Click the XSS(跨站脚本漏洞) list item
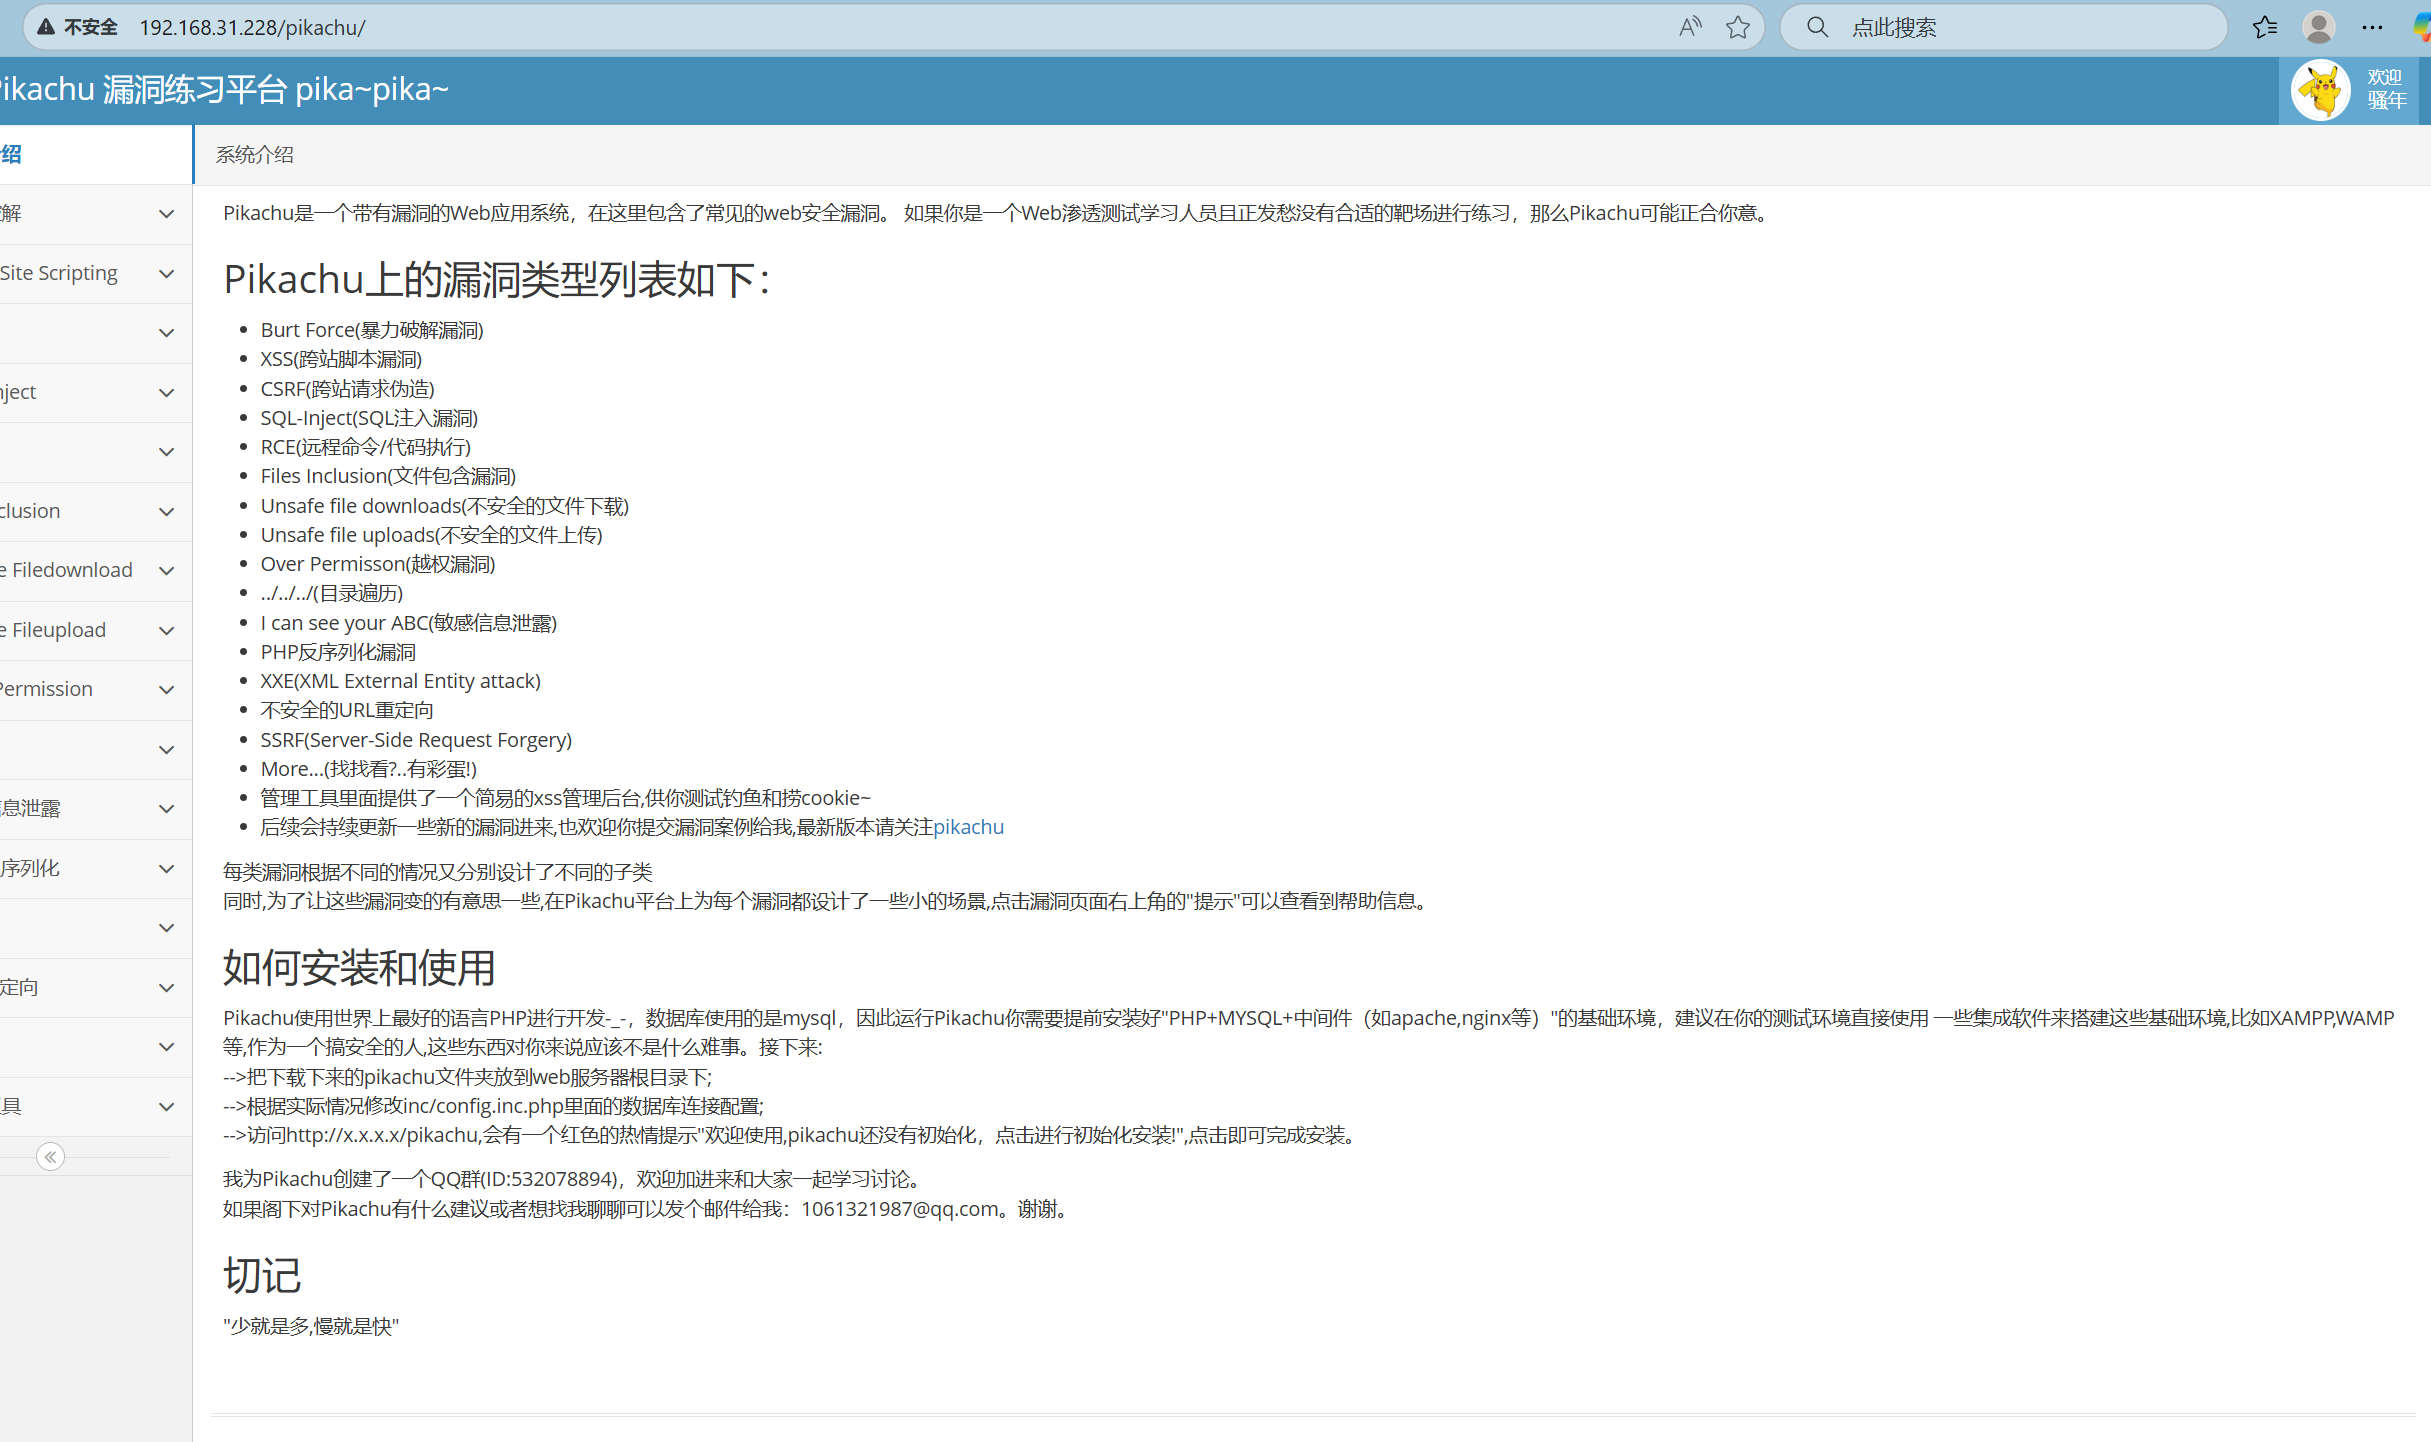This screenshot has width=2431, height=1442. pyautogui.click(x=341, y=359)
